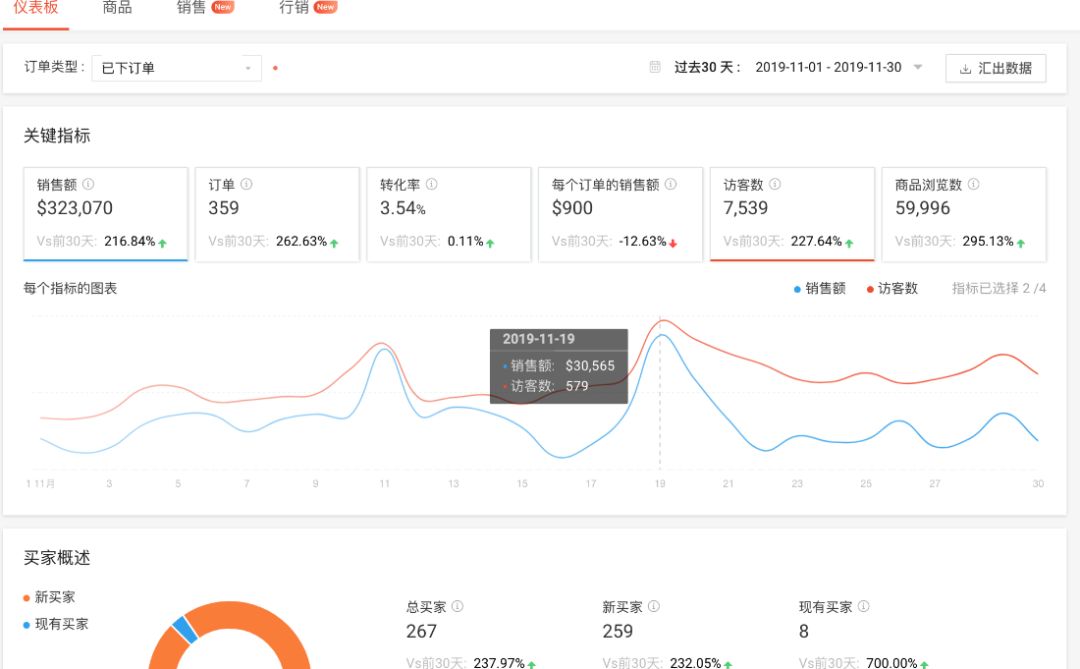Click the download icon on 汇出数据 button

pos(964,67)
